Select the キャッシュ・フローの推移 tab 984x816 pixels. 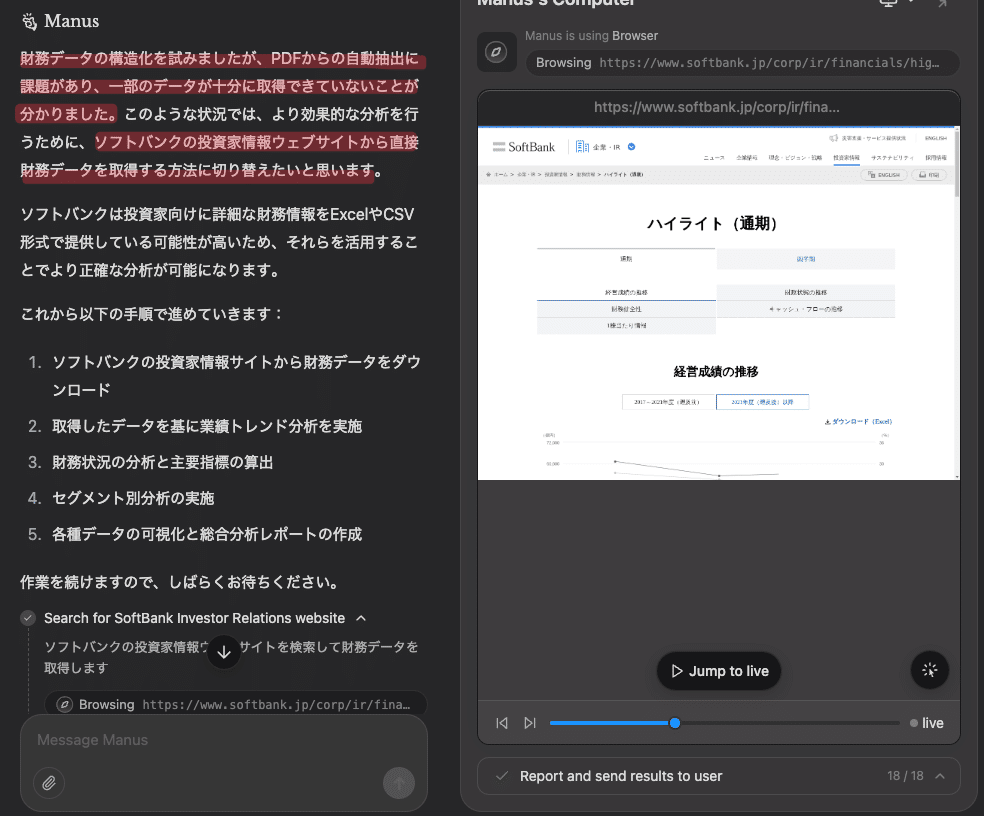(805, 309)
